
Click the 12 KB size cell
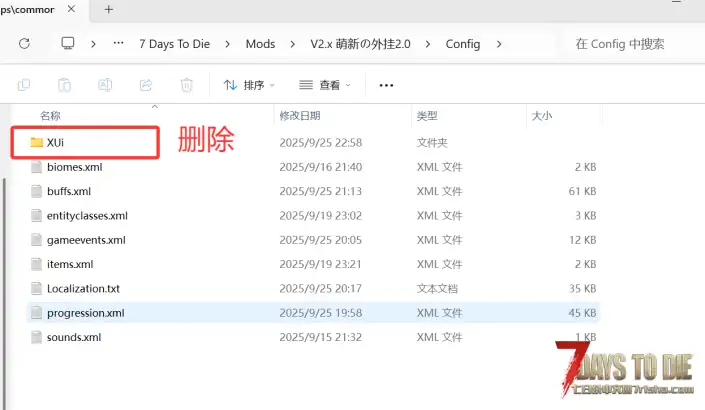pyautogui.click(x=582, y=240)
